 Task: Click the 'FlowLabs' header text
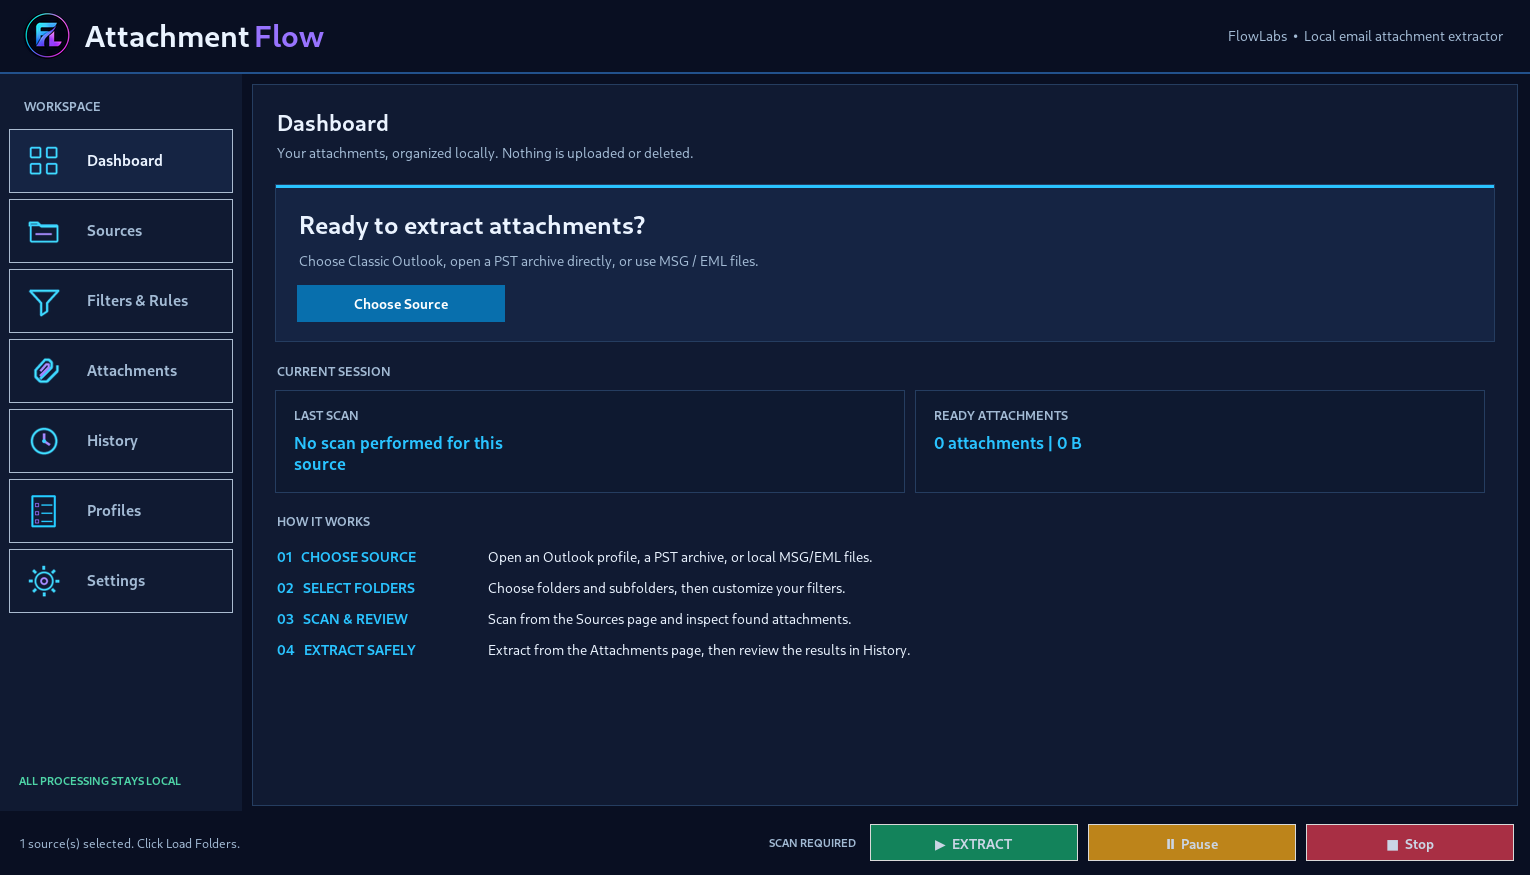tap(1258, 36)
